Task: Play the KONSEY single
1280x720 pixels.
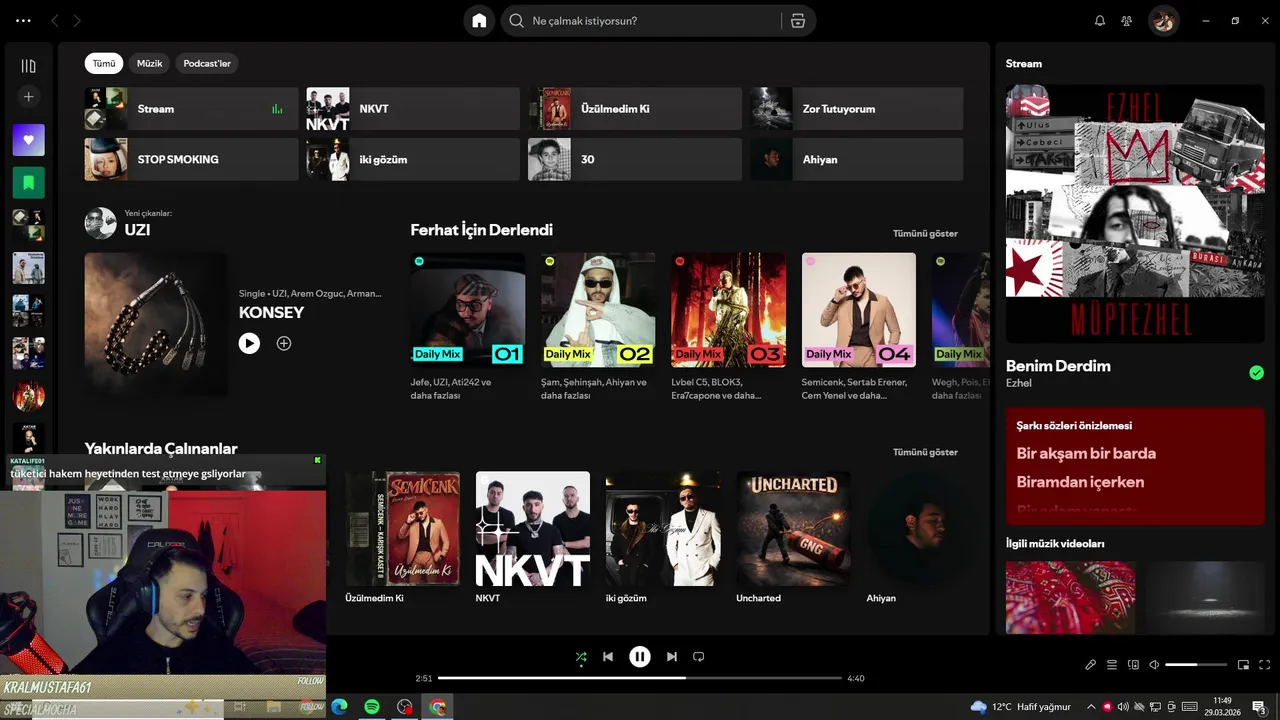Action: [x=249, y=343]
